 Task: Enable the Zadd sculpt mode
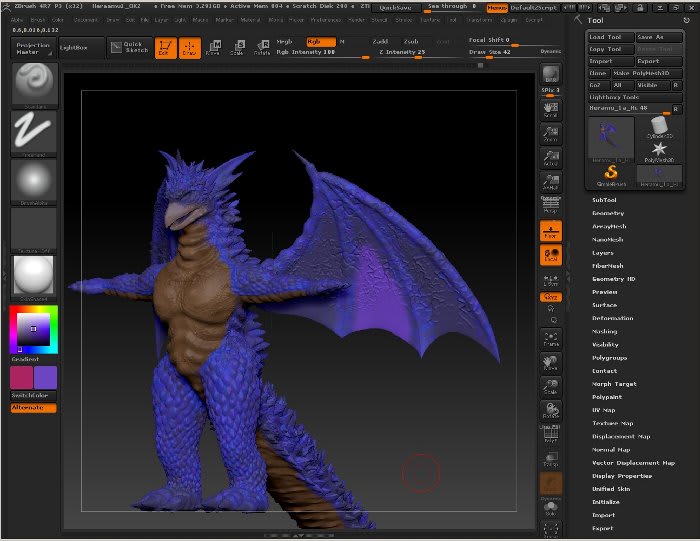(380, 42)
